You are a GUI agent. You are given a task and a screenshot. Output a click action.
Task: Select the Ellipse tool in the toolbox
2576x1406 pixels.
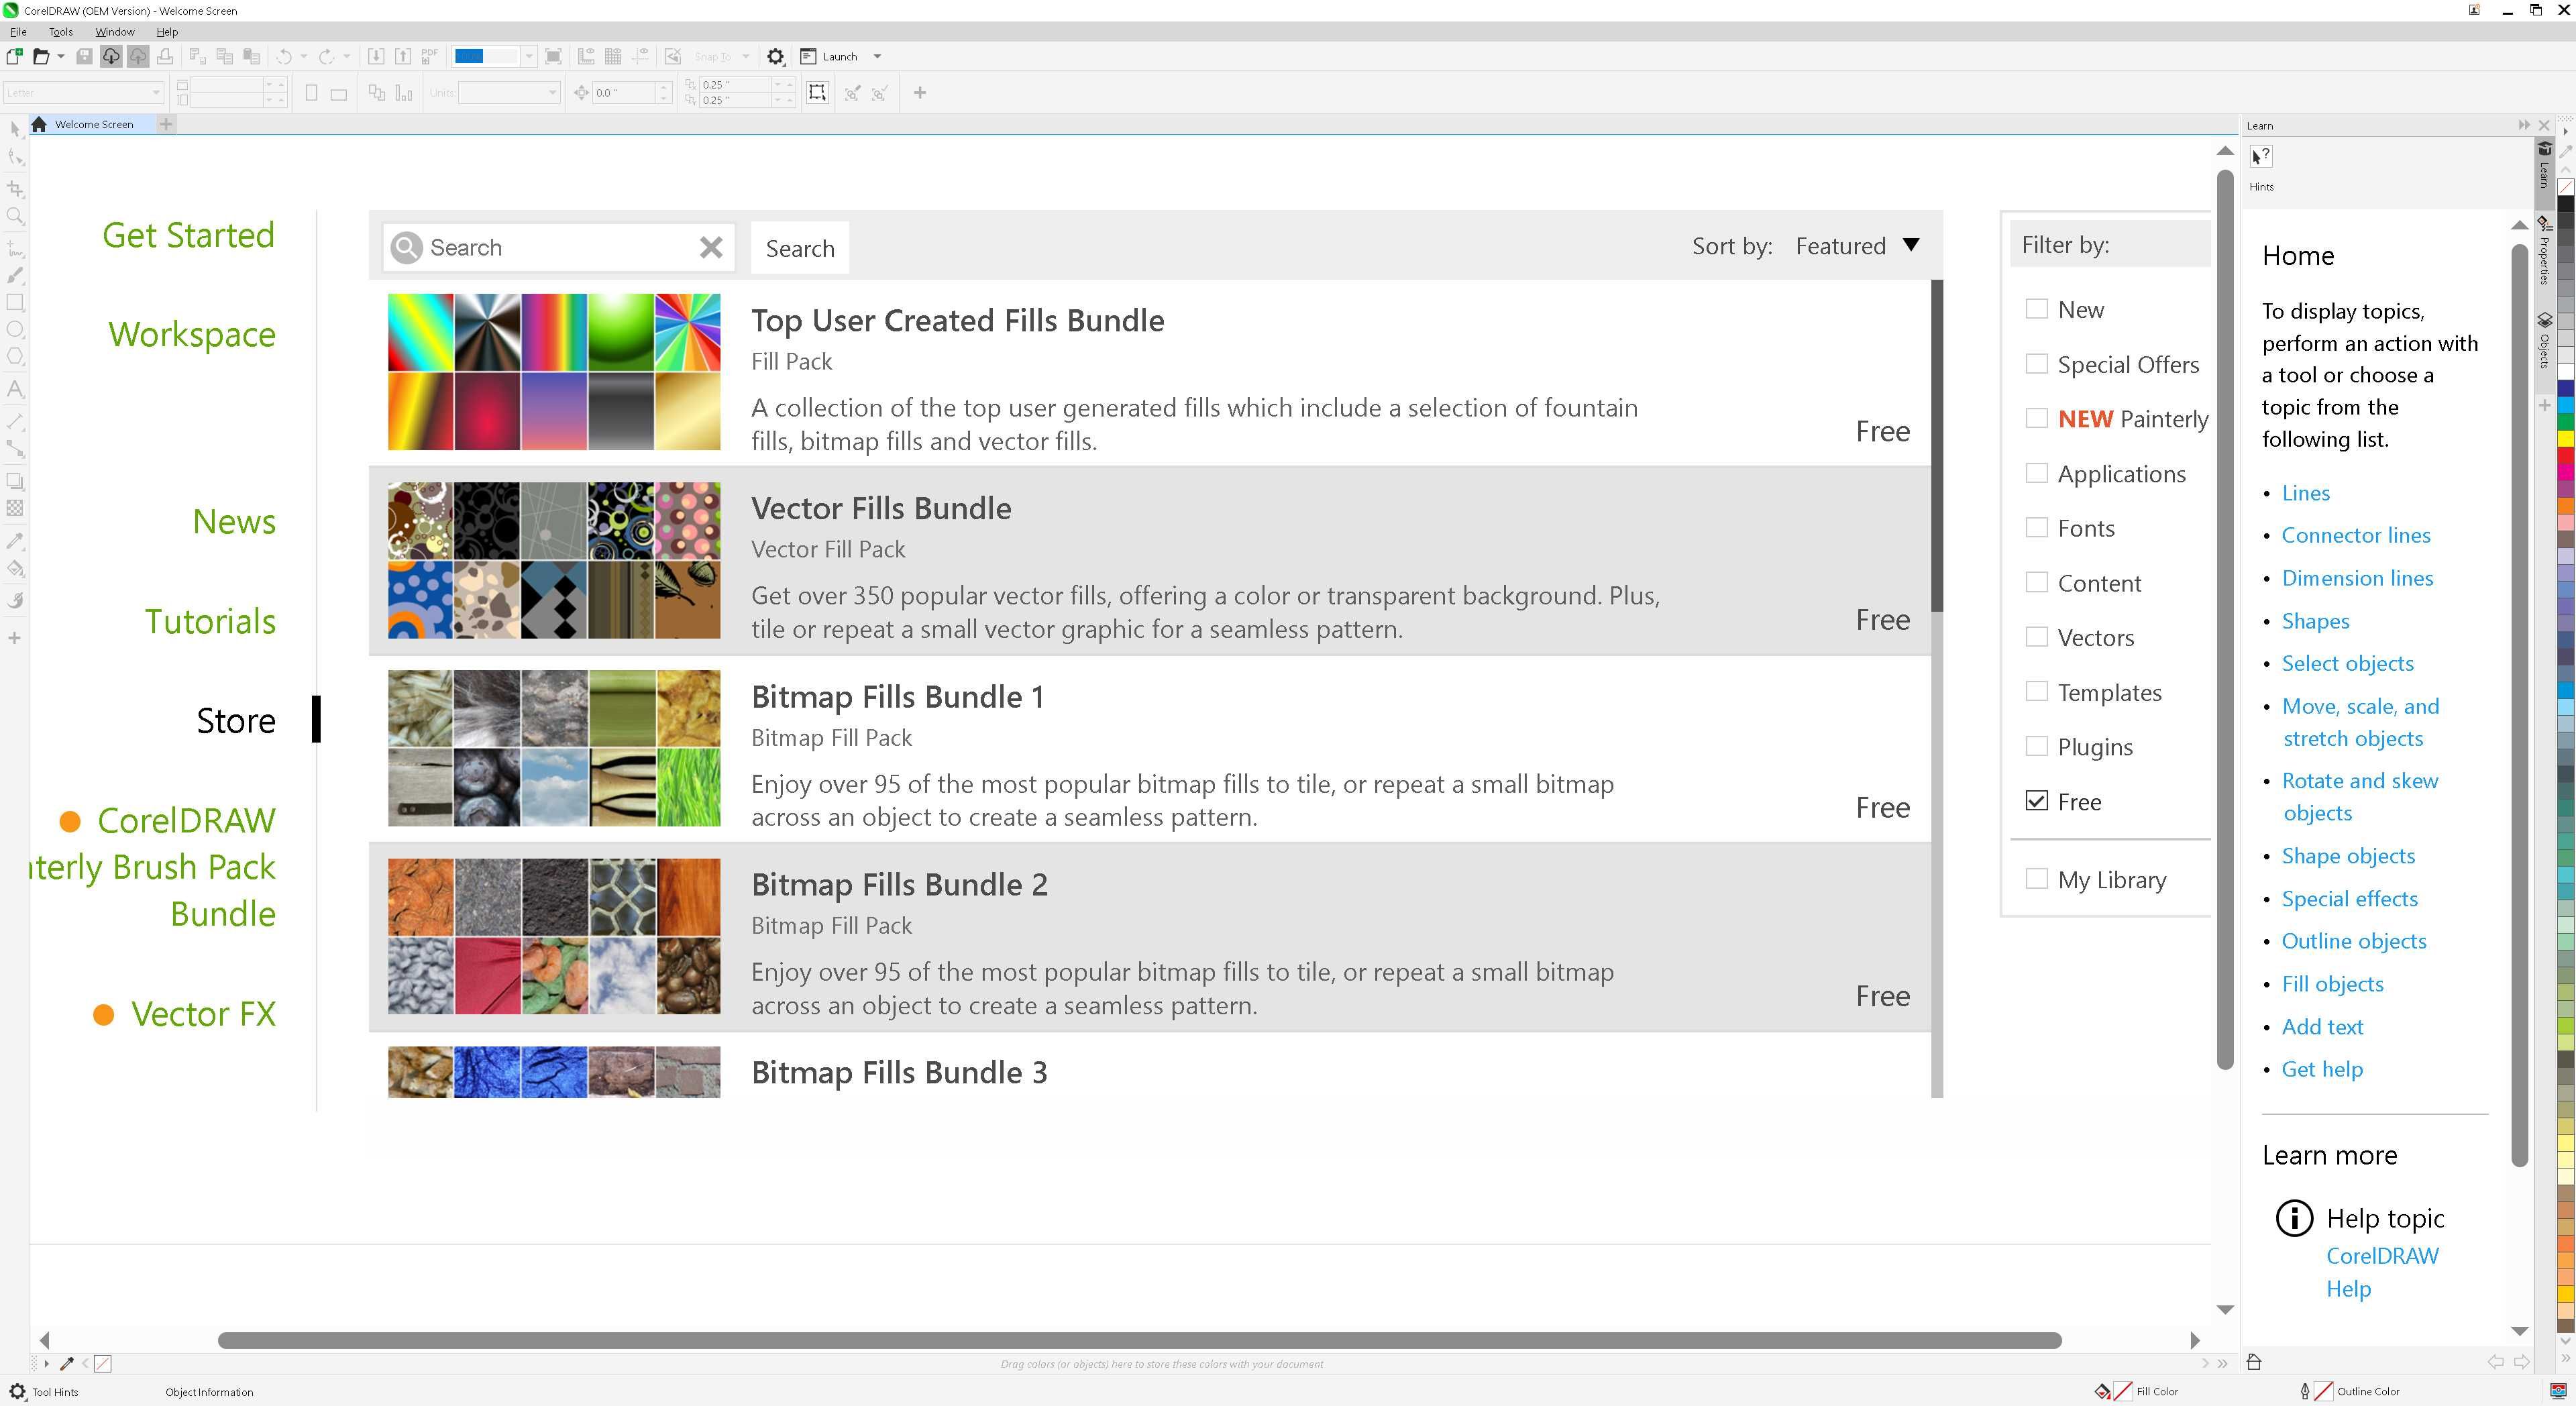click(x=14, y=330)
